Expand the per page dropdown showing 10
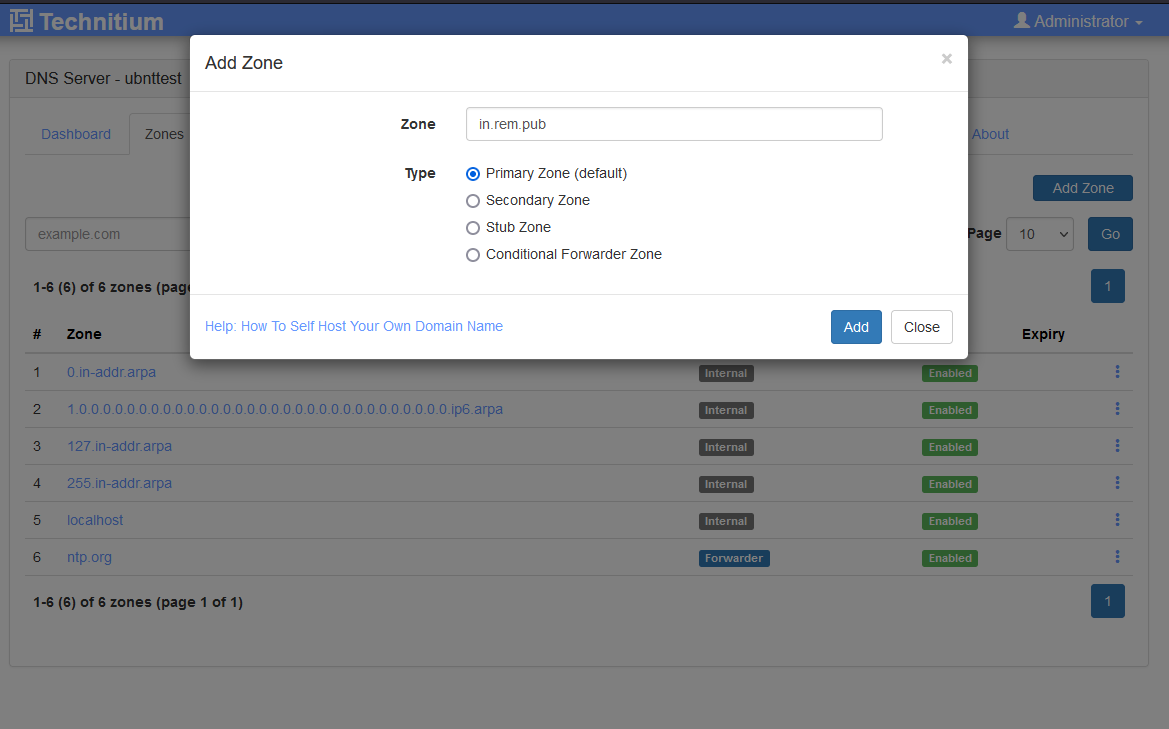 tap(1039, 234)
